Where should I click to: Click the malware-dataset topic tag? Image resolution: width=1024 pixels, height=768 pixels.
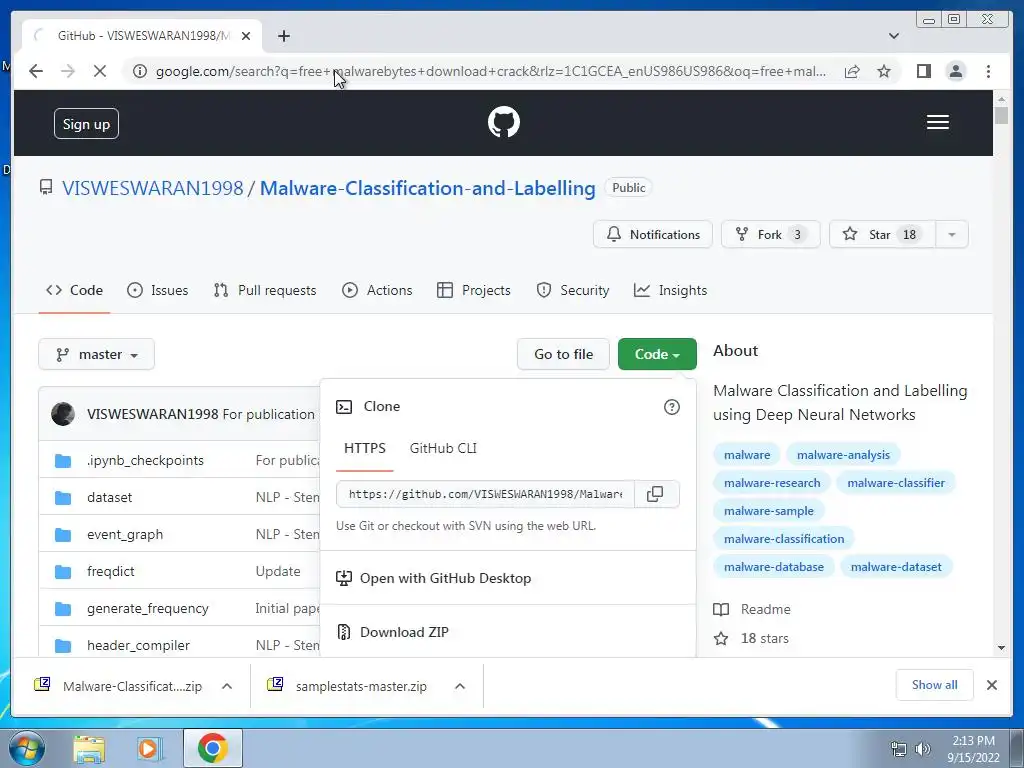pos(896,567)
